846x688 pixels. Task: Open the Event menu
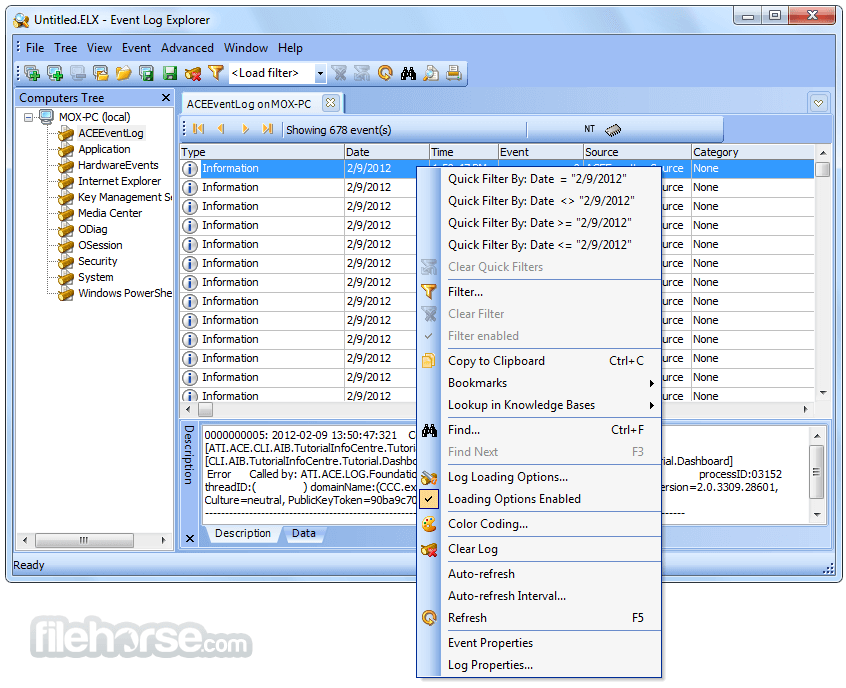pos(136,48)
